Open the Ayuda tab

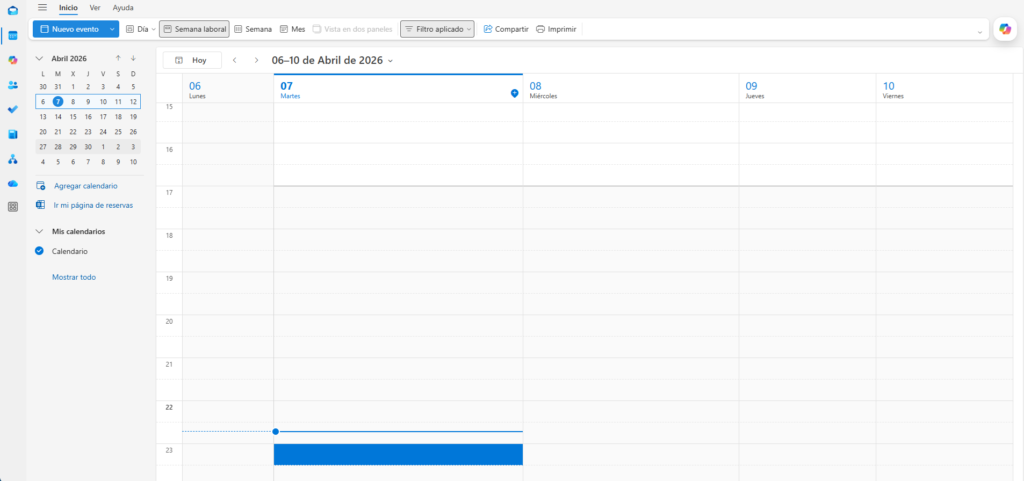point(123,7)
